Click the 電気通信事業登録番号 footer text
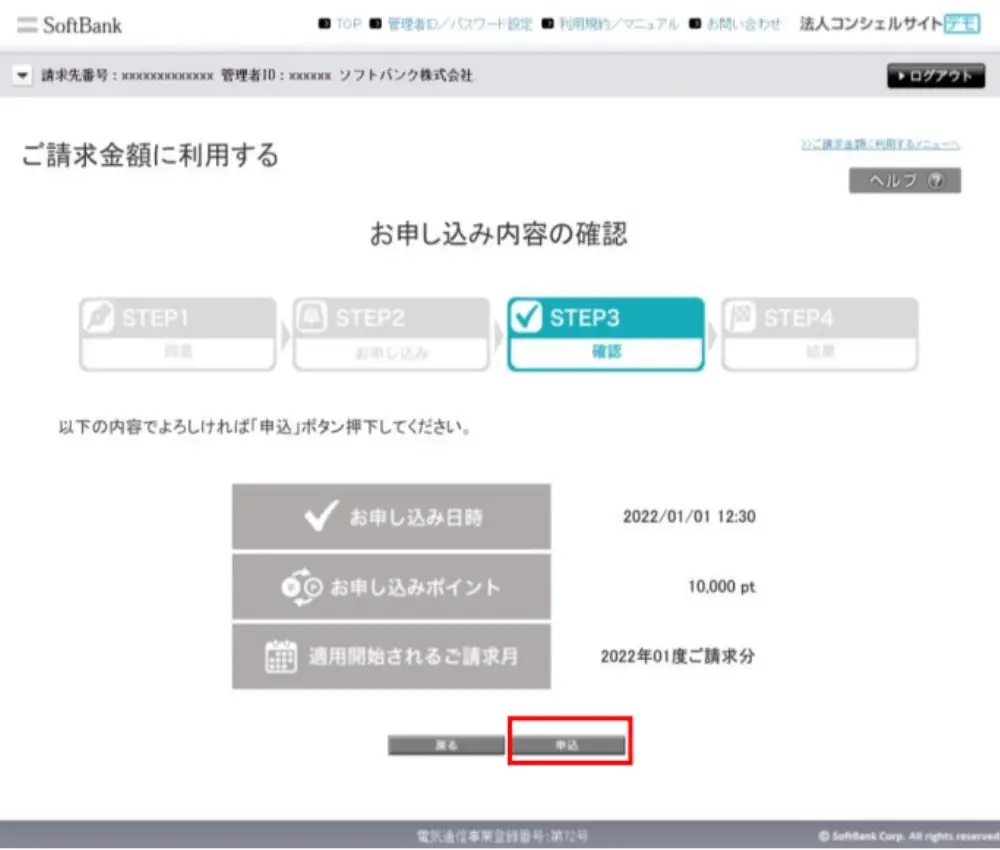This screenshot has width=1000, height=850. point(502,836)
